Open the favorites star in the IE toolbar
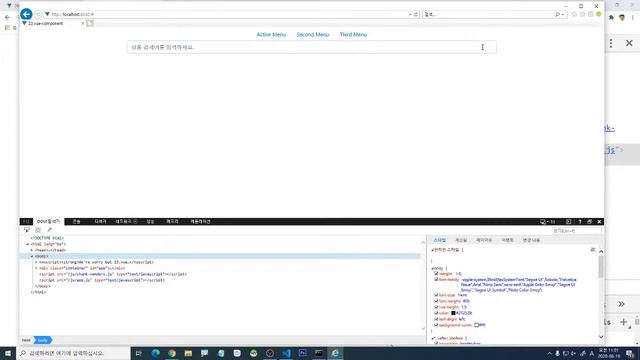The image size is (640, 360). pyautogui.click(x=582, y=14)
